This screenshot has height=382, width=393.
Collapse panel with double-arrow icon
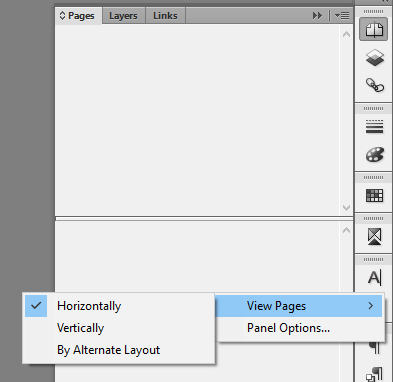tap(317, 15)
